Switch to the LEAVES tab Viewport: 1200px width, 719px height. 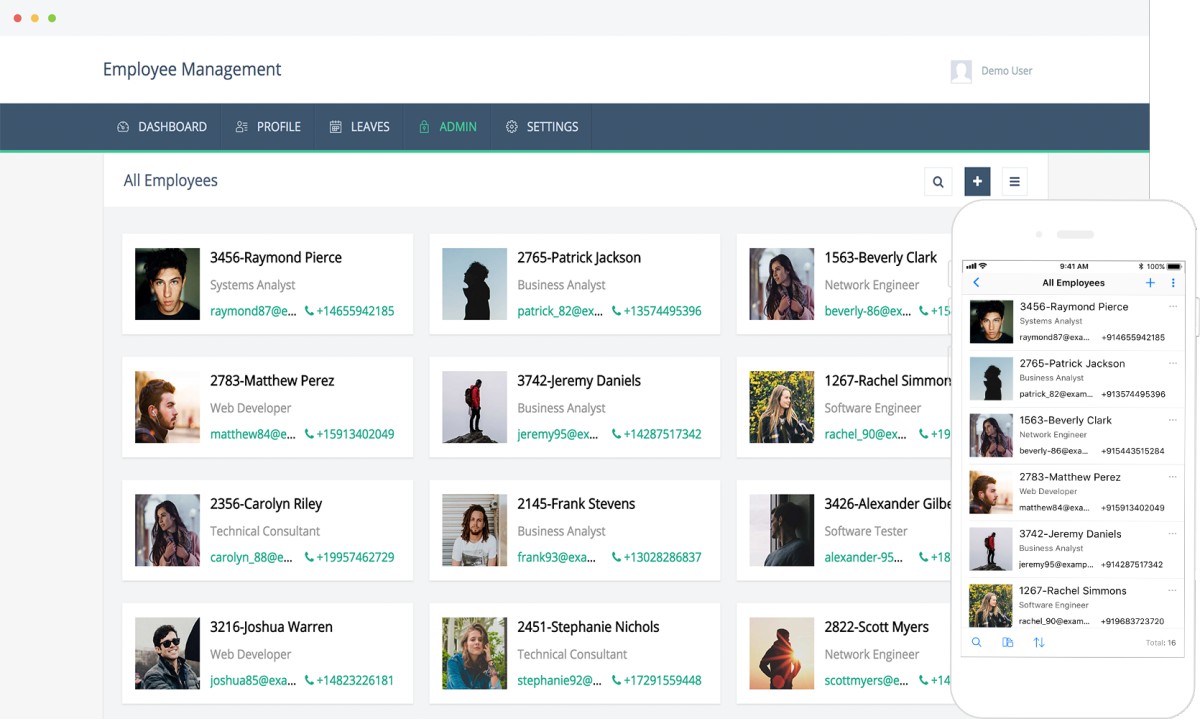coord(358,126)
